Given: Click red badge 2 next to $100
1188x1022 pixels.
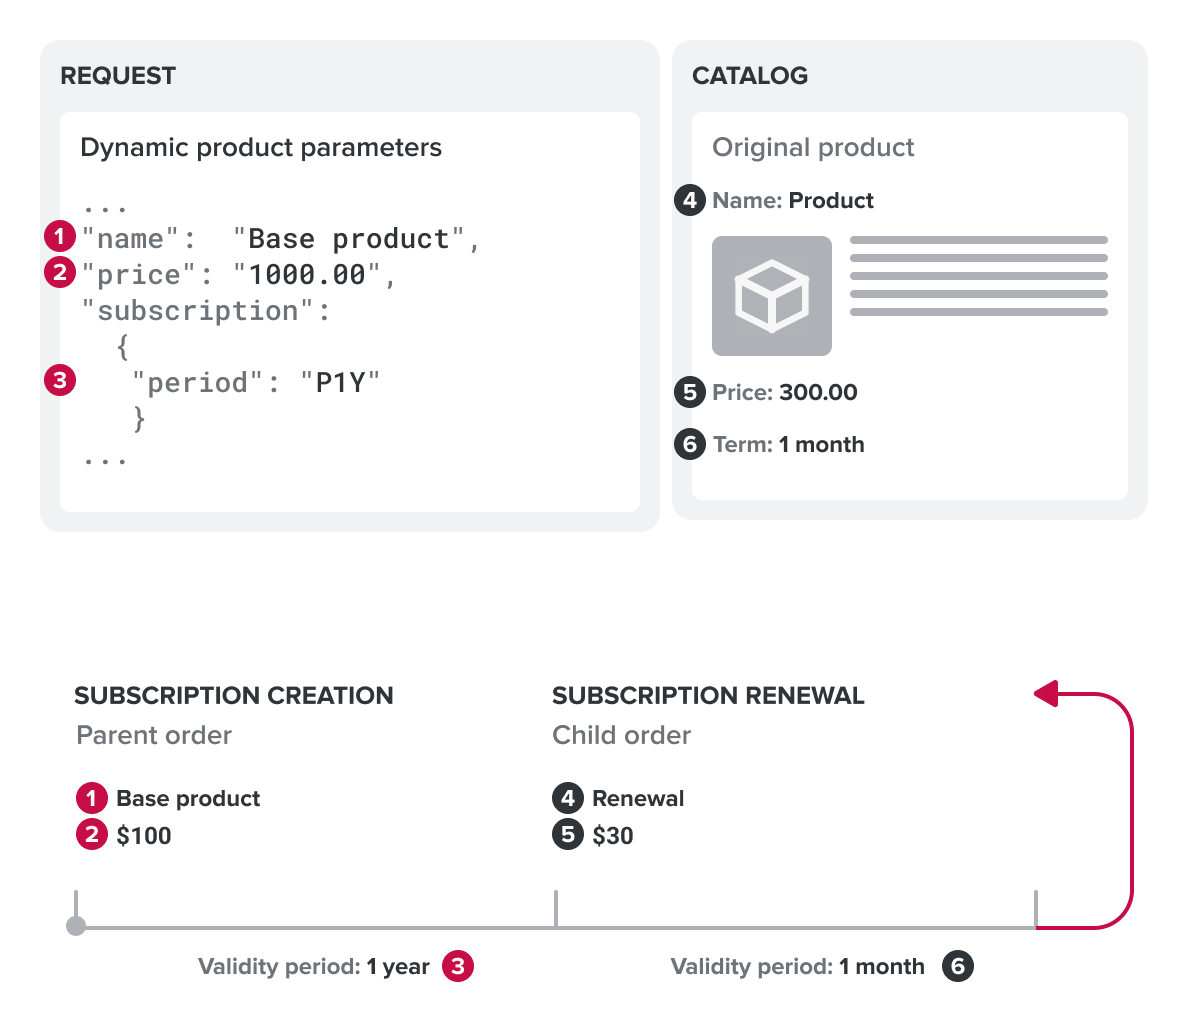Looking at the screenshot, I should tap(91, 834).
